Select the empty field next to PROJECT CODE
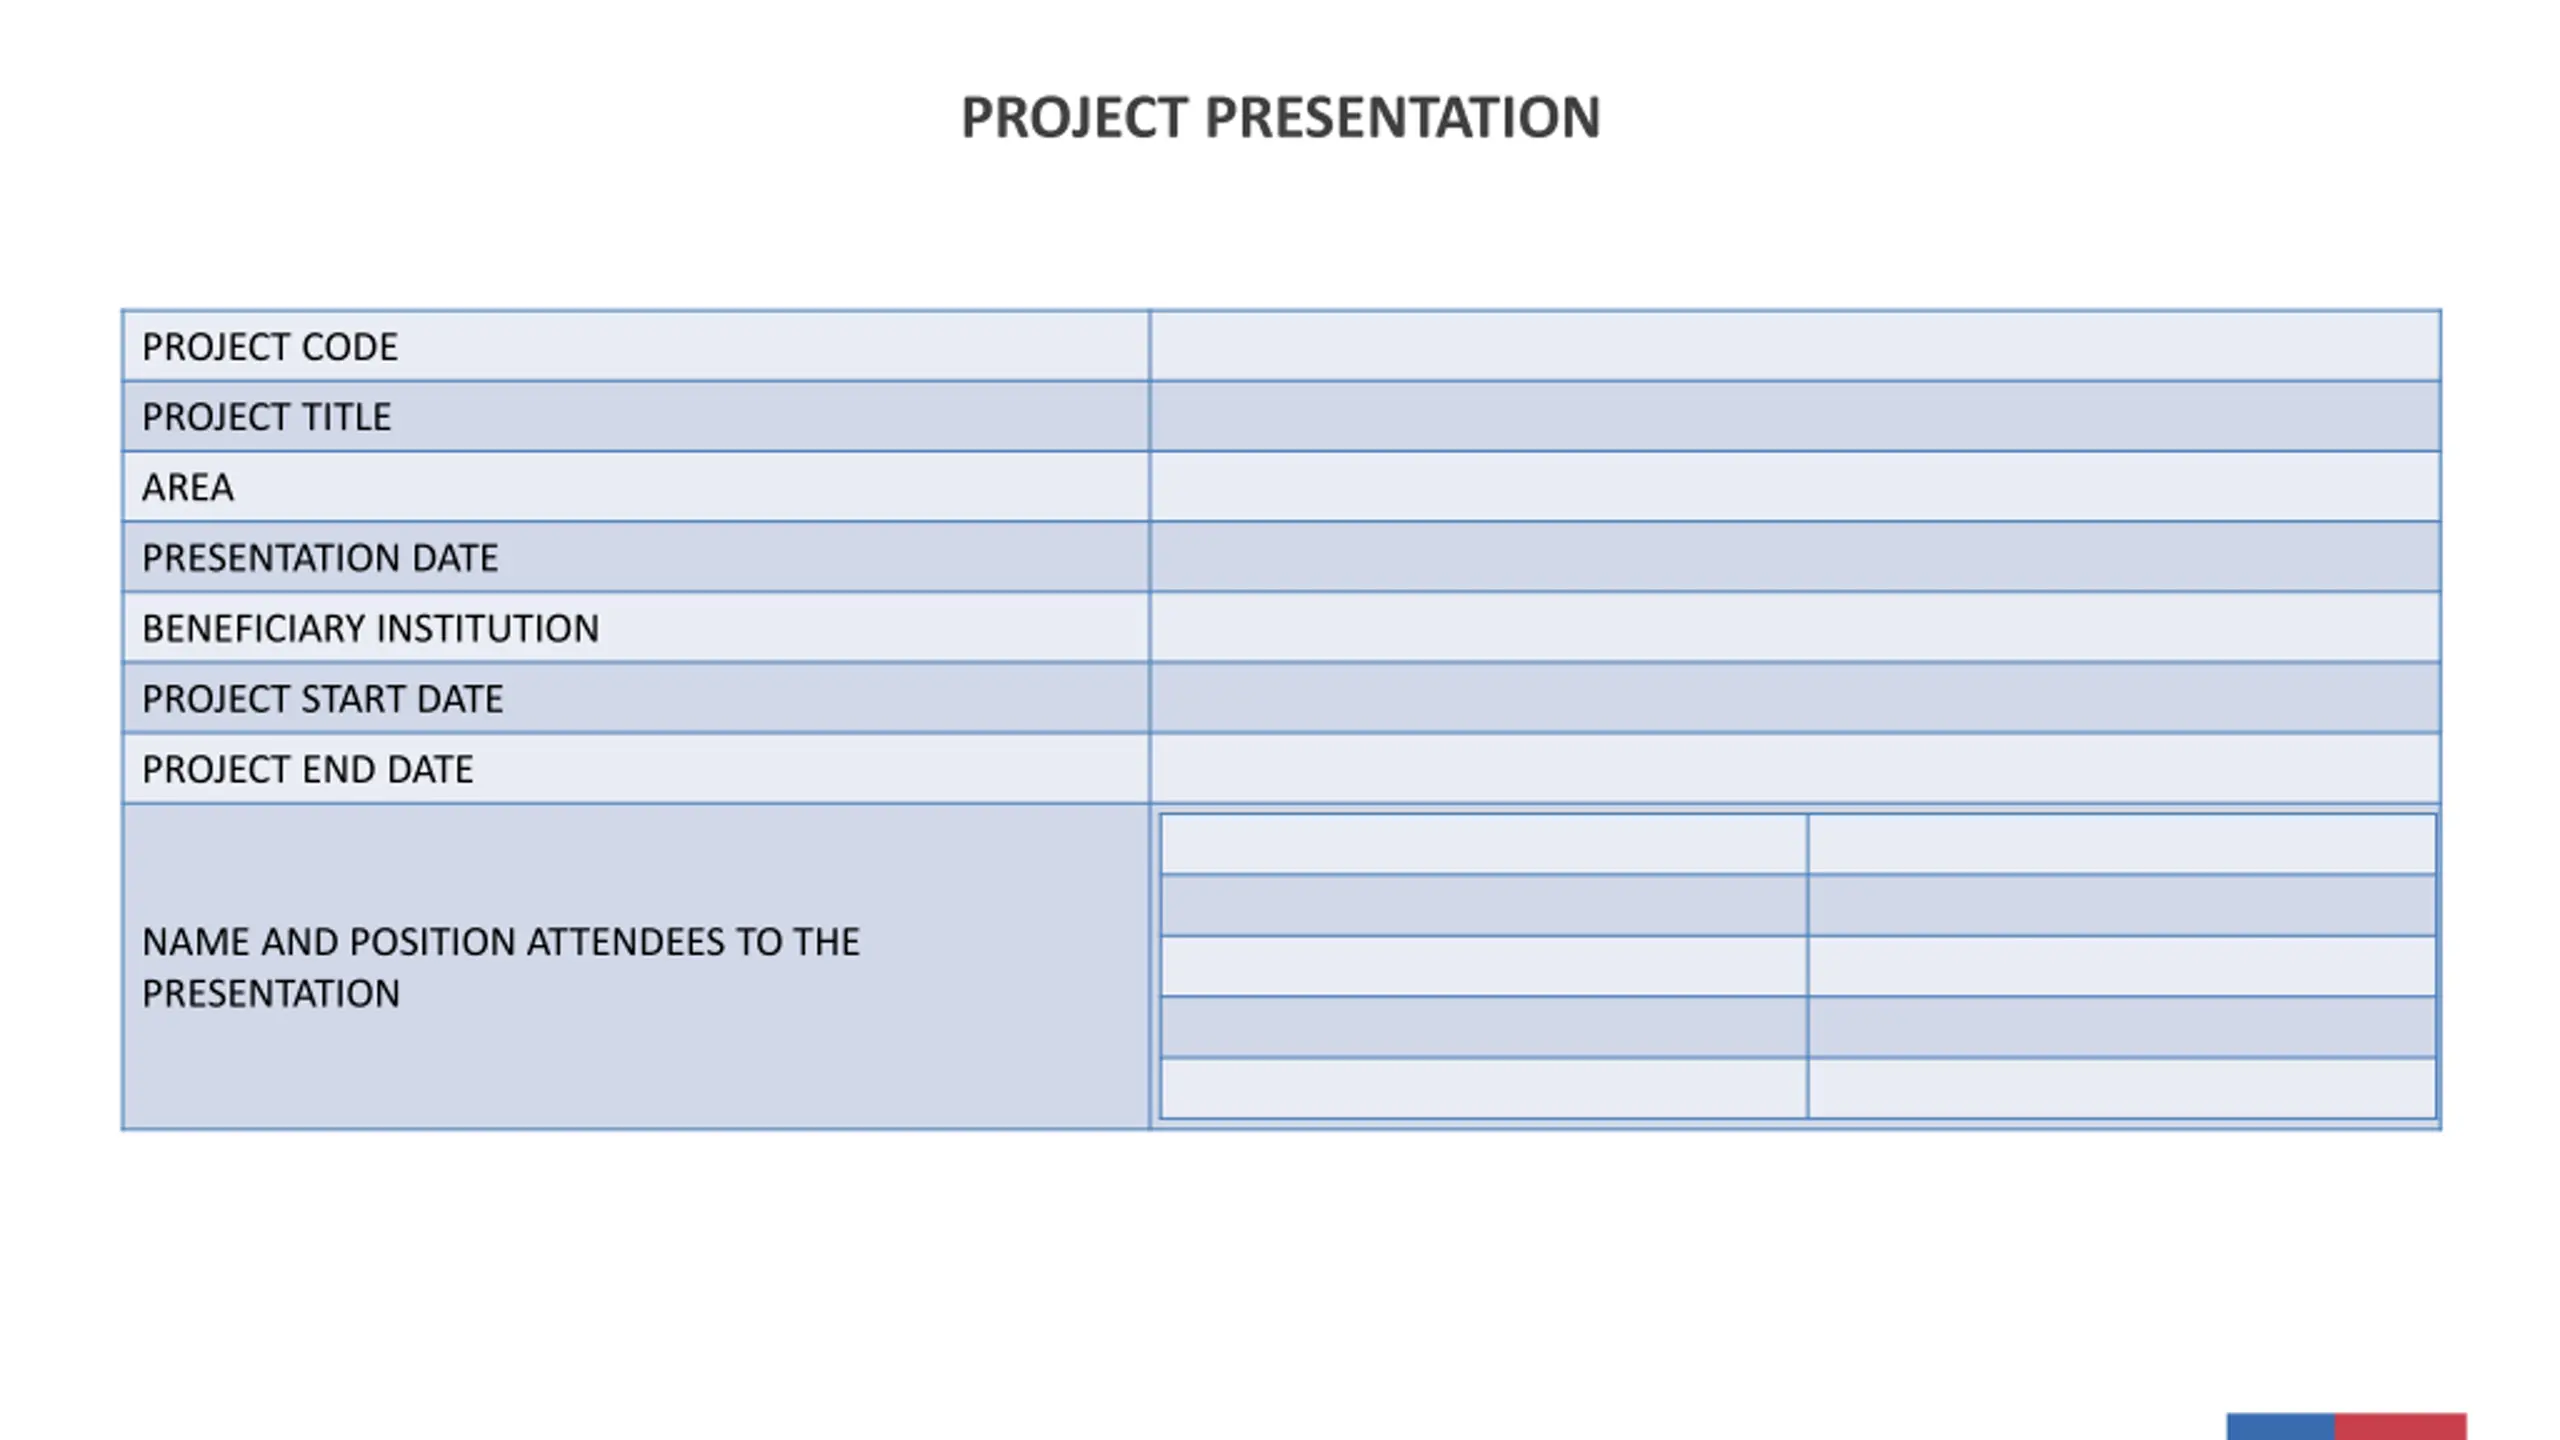The height and width of the screenshot is (1440, 2560). (x=1795, y=346)
